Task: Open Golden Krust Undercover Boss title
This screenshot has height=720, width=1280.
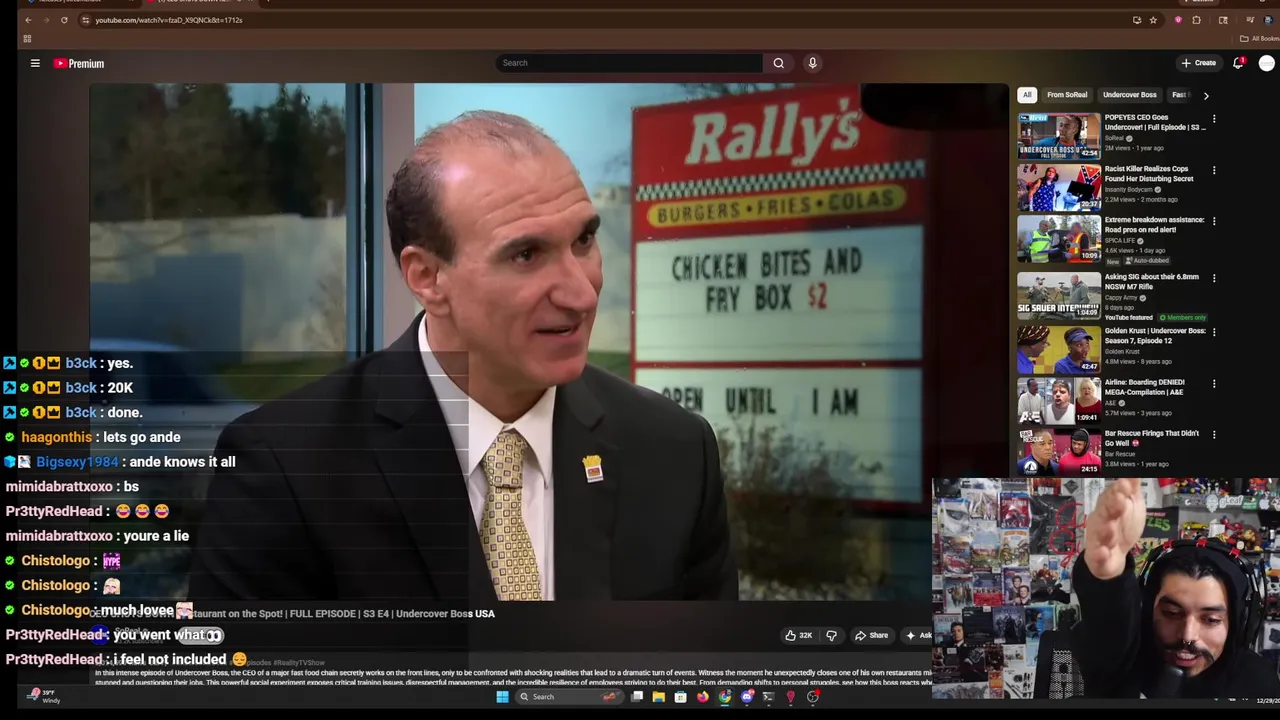Action: point(1155,336)
